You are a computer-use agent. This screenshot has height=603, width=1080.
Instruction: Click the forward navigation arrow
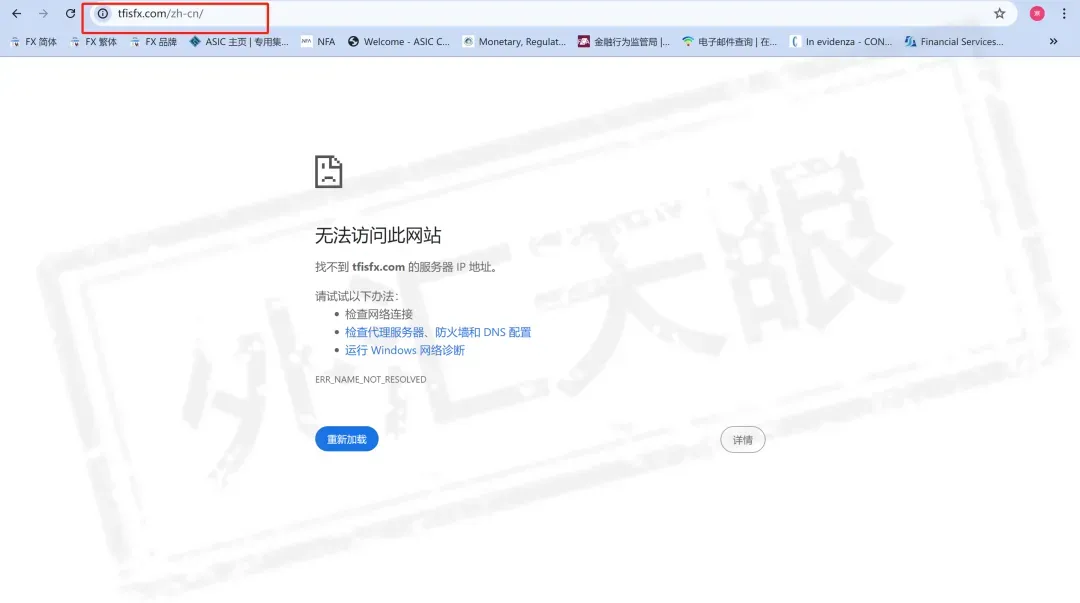click(x=43, y=13)
